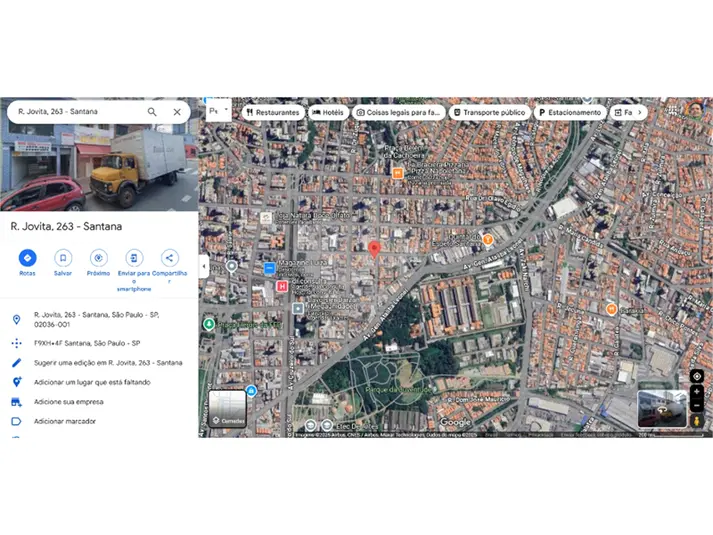713x535 pixels.
Task: Select Transporte público filter chip
Action: coord(490,112)
